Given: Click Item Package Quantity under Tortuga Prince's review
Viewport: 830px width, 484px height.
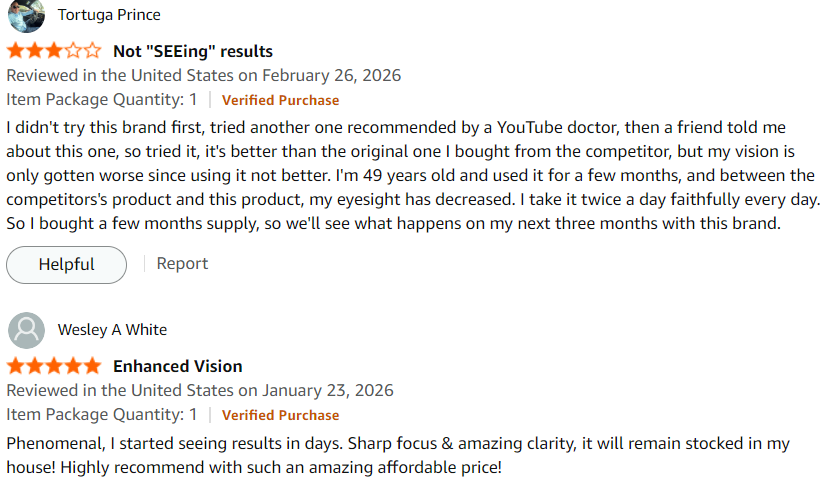Looking at the screenshot, I should click(x=102, y=100).
